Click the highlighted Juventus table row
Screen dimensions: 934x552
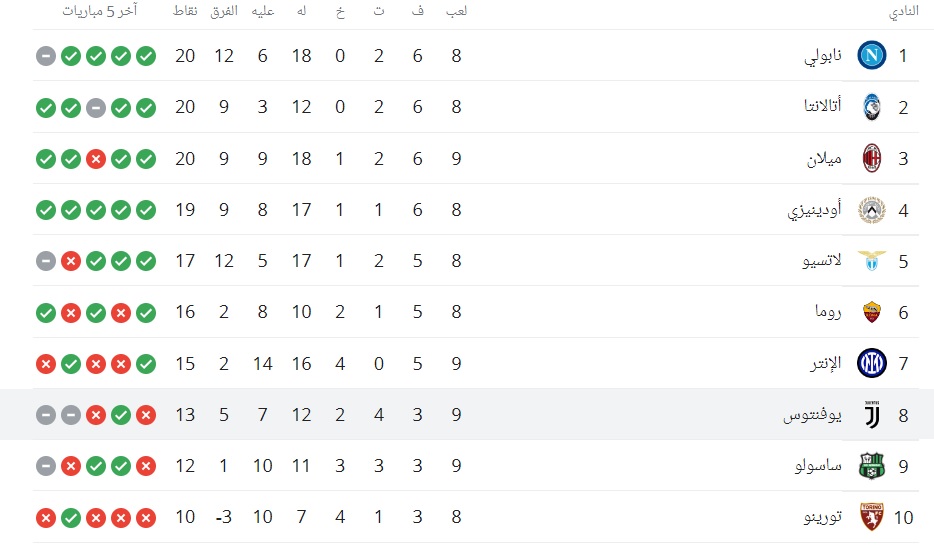point(467,414)
